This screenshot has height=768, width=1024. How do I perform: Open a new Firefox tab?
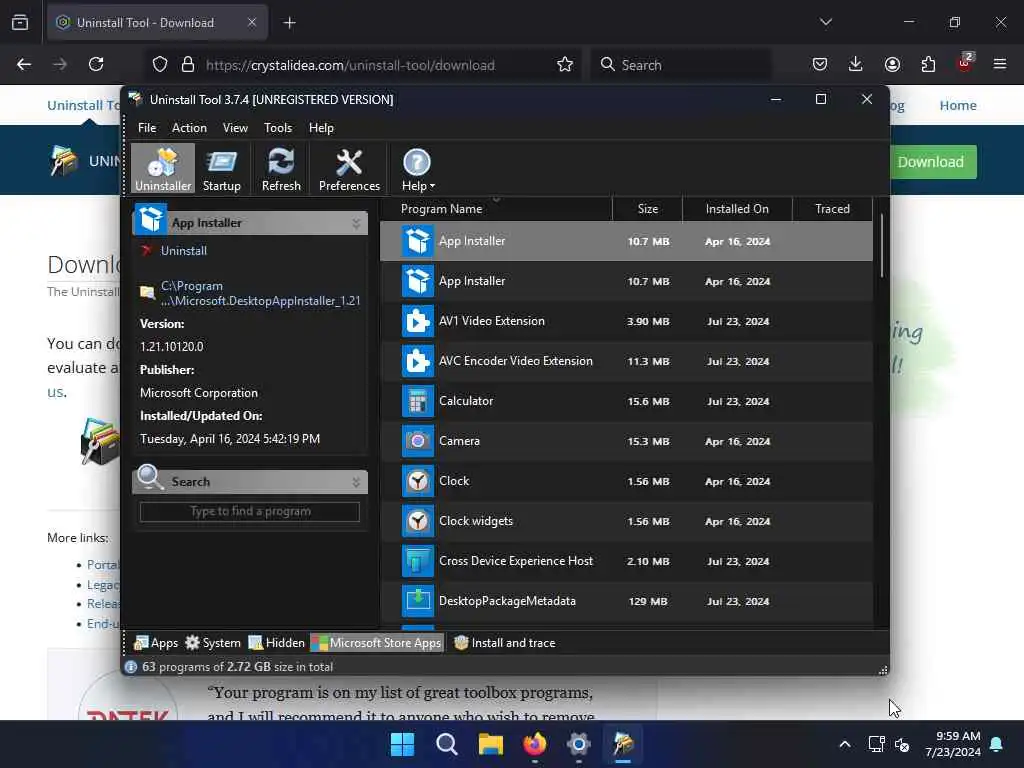click(289, 23)
